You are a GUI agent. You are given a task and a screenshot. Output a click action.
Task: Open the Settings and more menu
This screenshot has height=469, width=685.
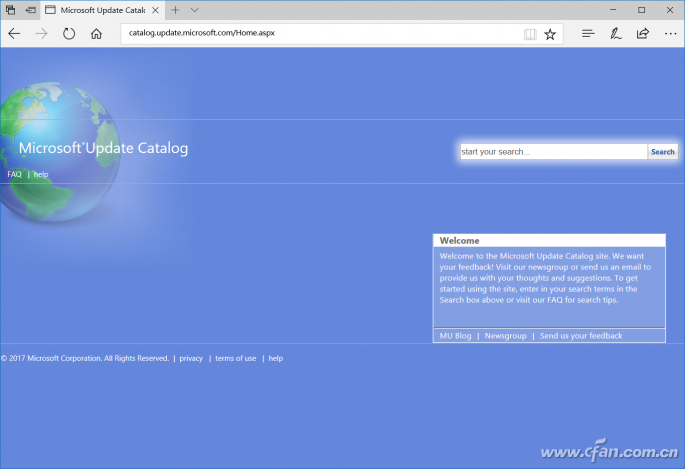(669, 33)
